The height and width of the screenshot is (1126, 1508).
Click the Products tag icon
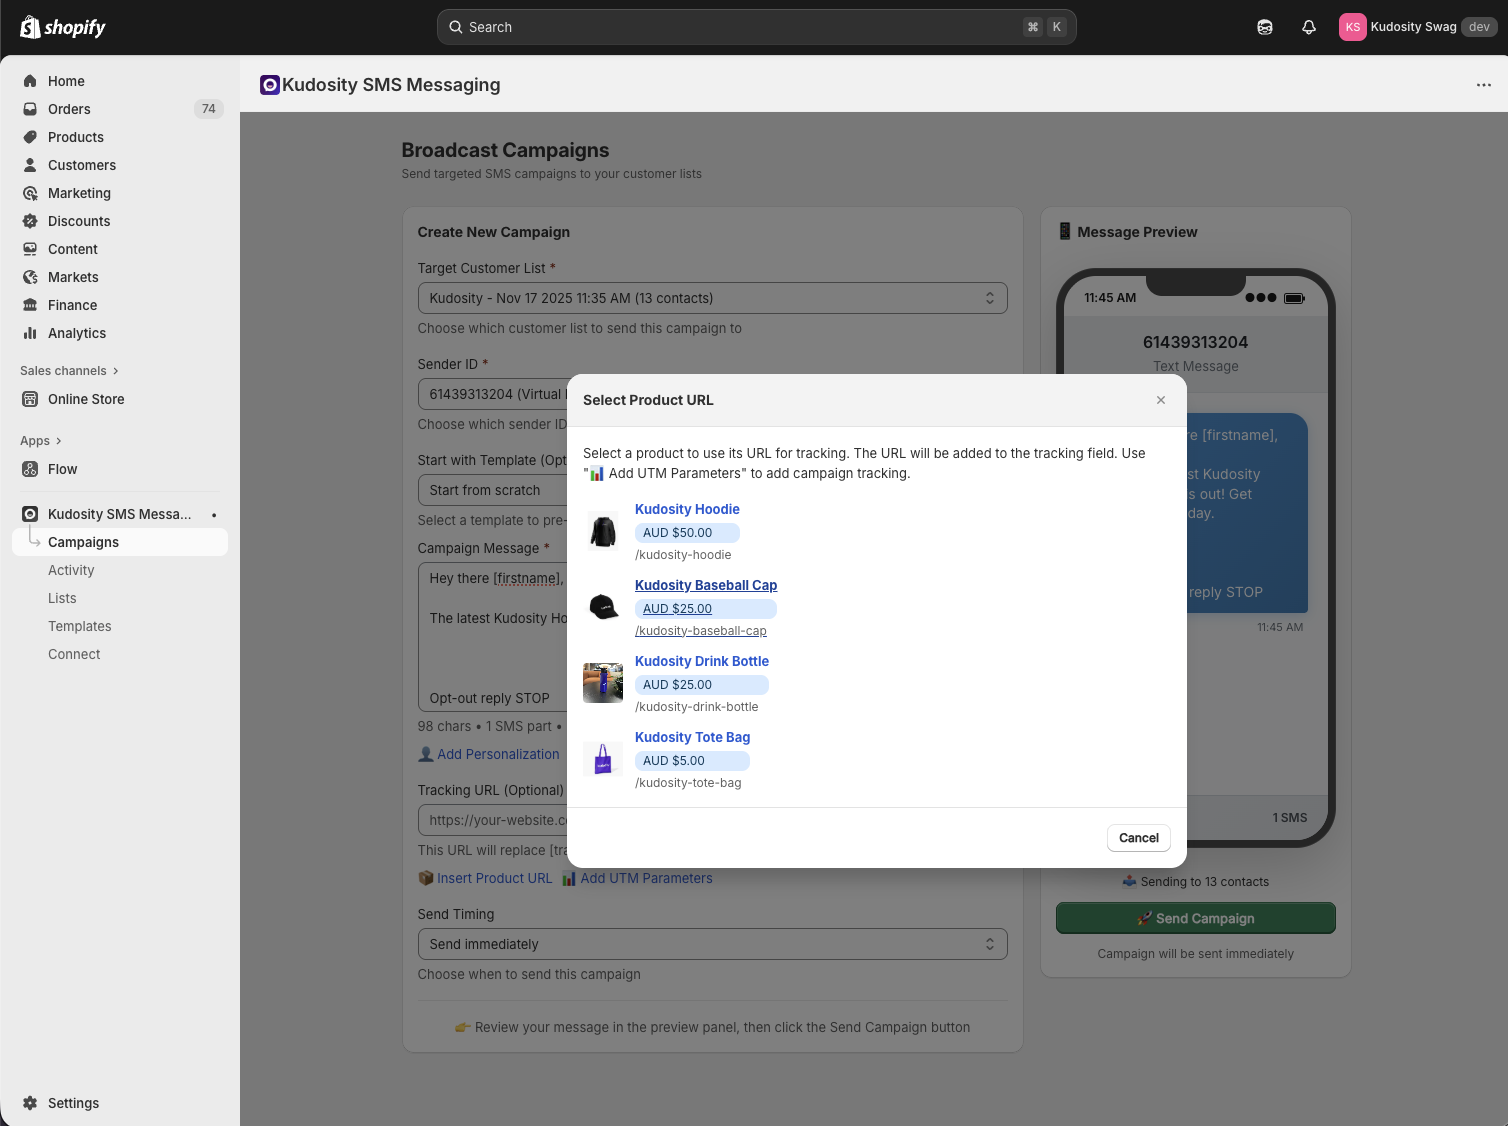pos(30,137)
